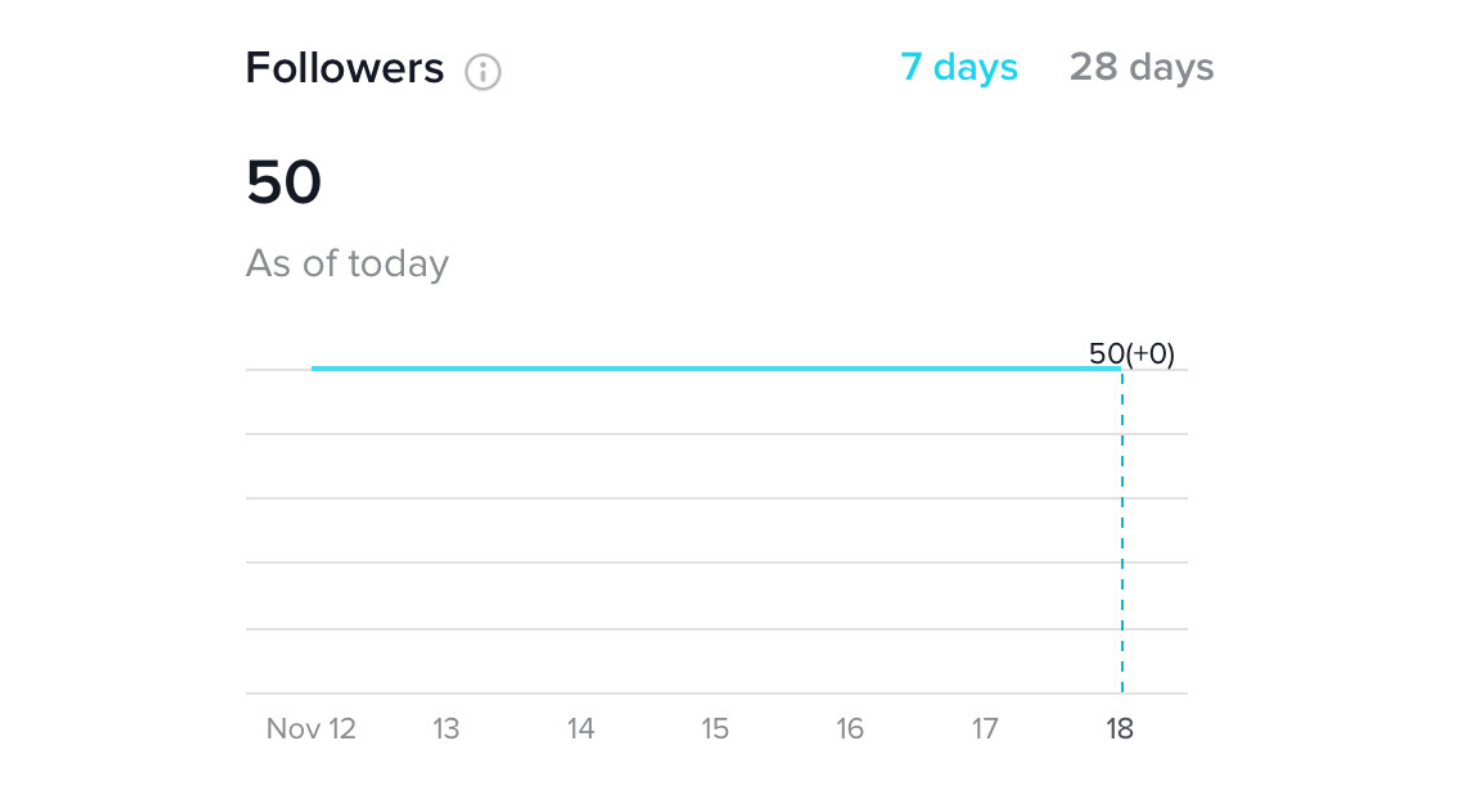Image resolution: width=1460 pixels, height=800 pixels.
Task: Click the left end of the blue line
Action: [x=314, y=368]
